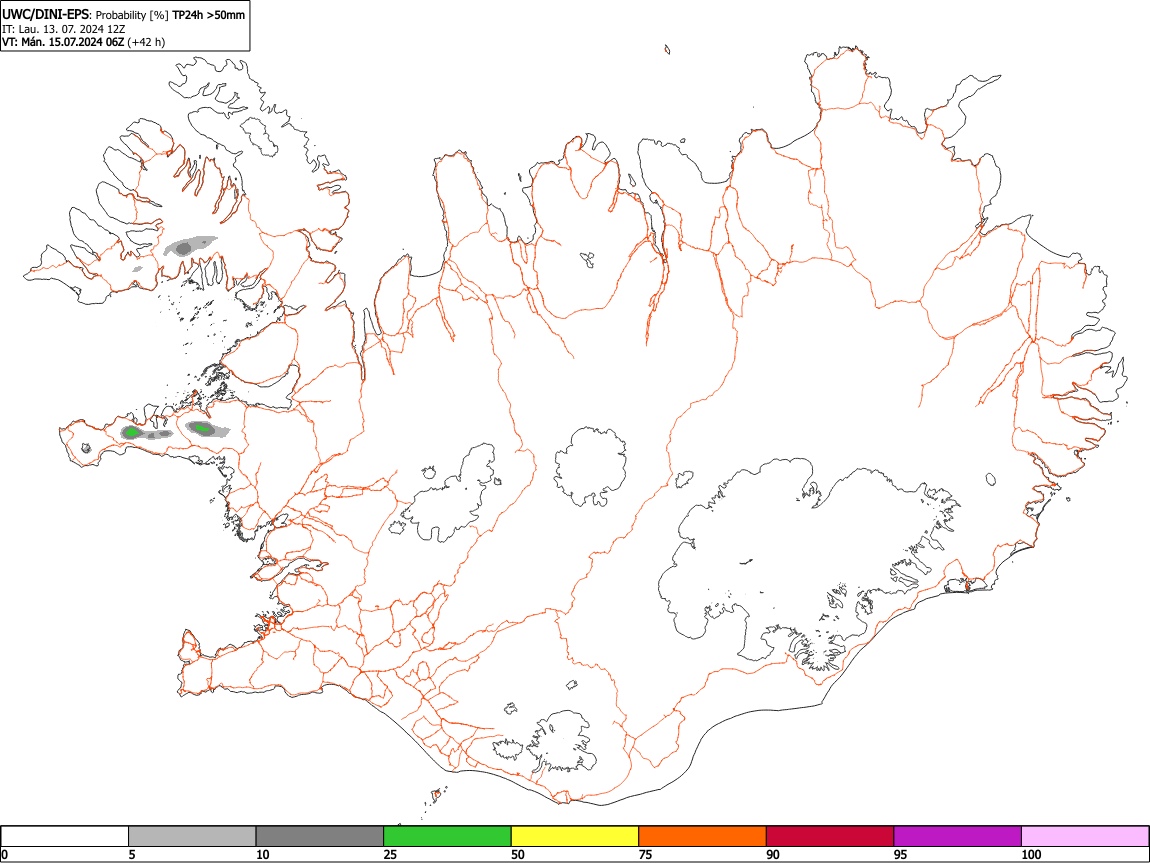Screen dimensions: 1150x863
Task: Click the '(+42 h)' forecast lead text
Action: click(x=146, y=43)
